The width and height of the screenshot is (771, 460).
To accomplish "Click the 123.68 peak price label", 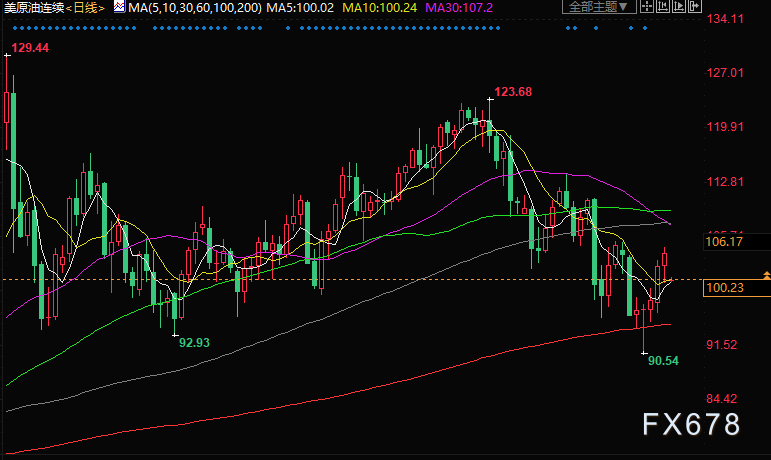I will [513, 92].
